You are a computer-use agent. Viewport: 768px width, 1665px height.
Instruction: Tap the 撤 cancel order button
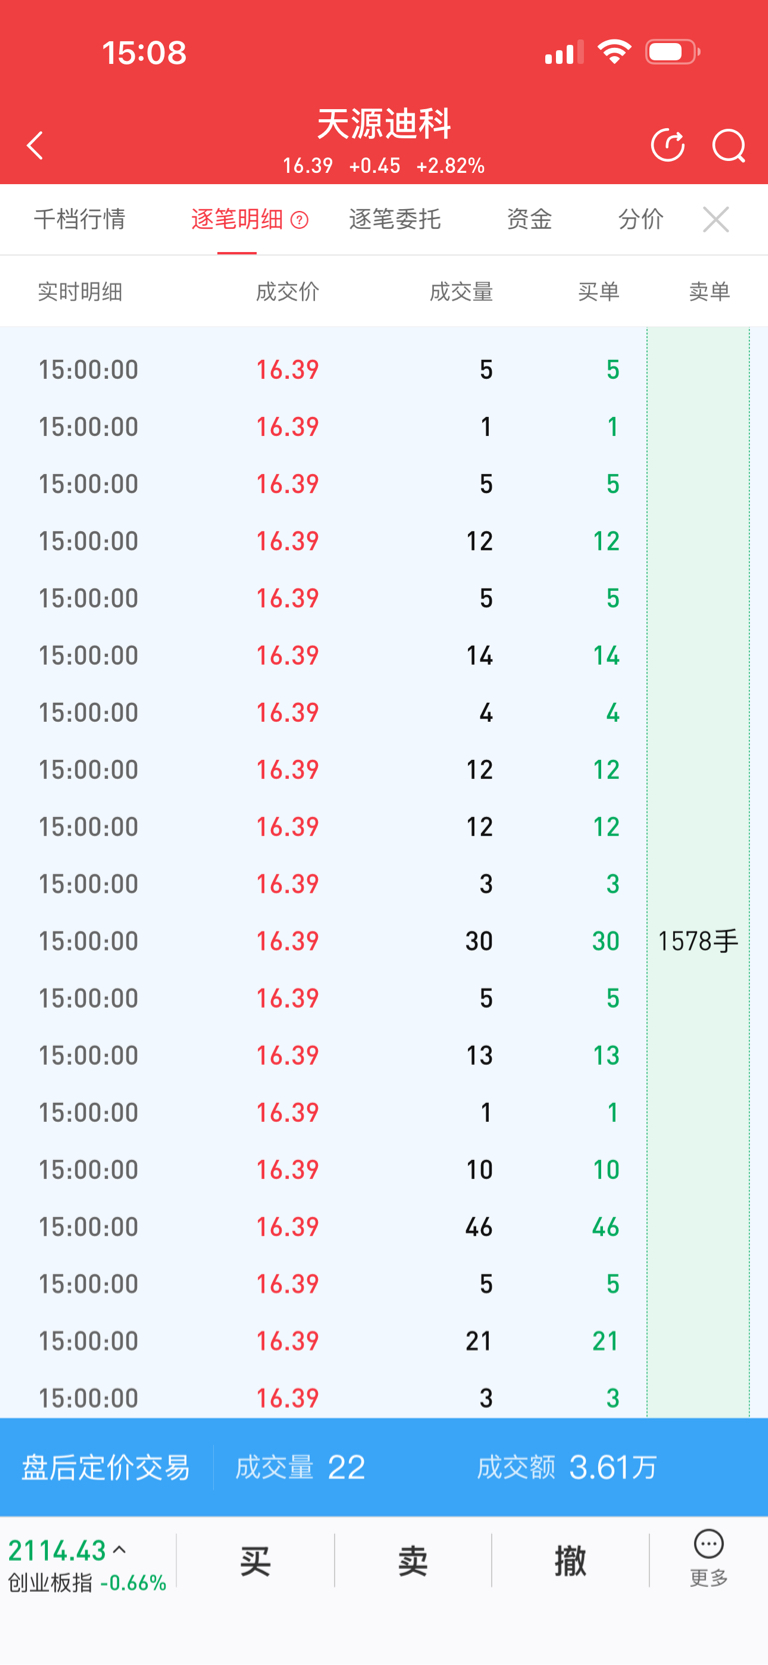click(x=570, y=1560)
